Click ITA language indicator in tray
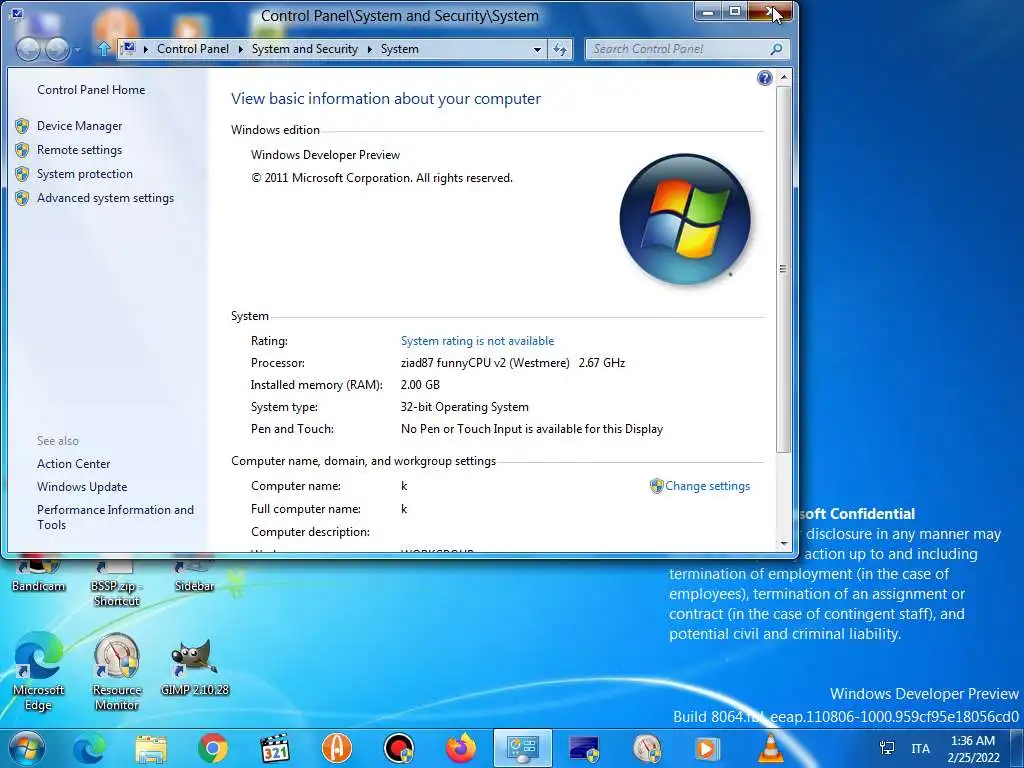The width and height of the screenshot is (1024, 768). [x=921, y=749]
